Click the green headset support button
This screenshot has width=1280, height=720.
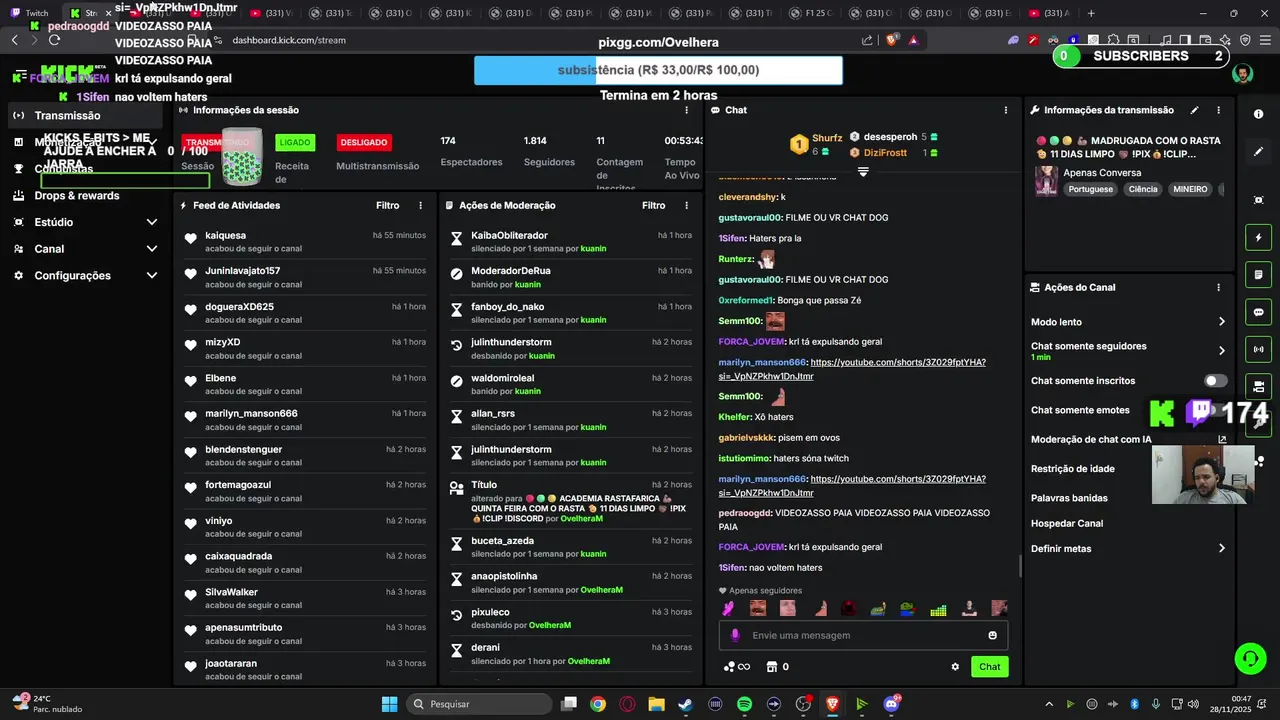pyautogui.click(x=1250, y=658)
